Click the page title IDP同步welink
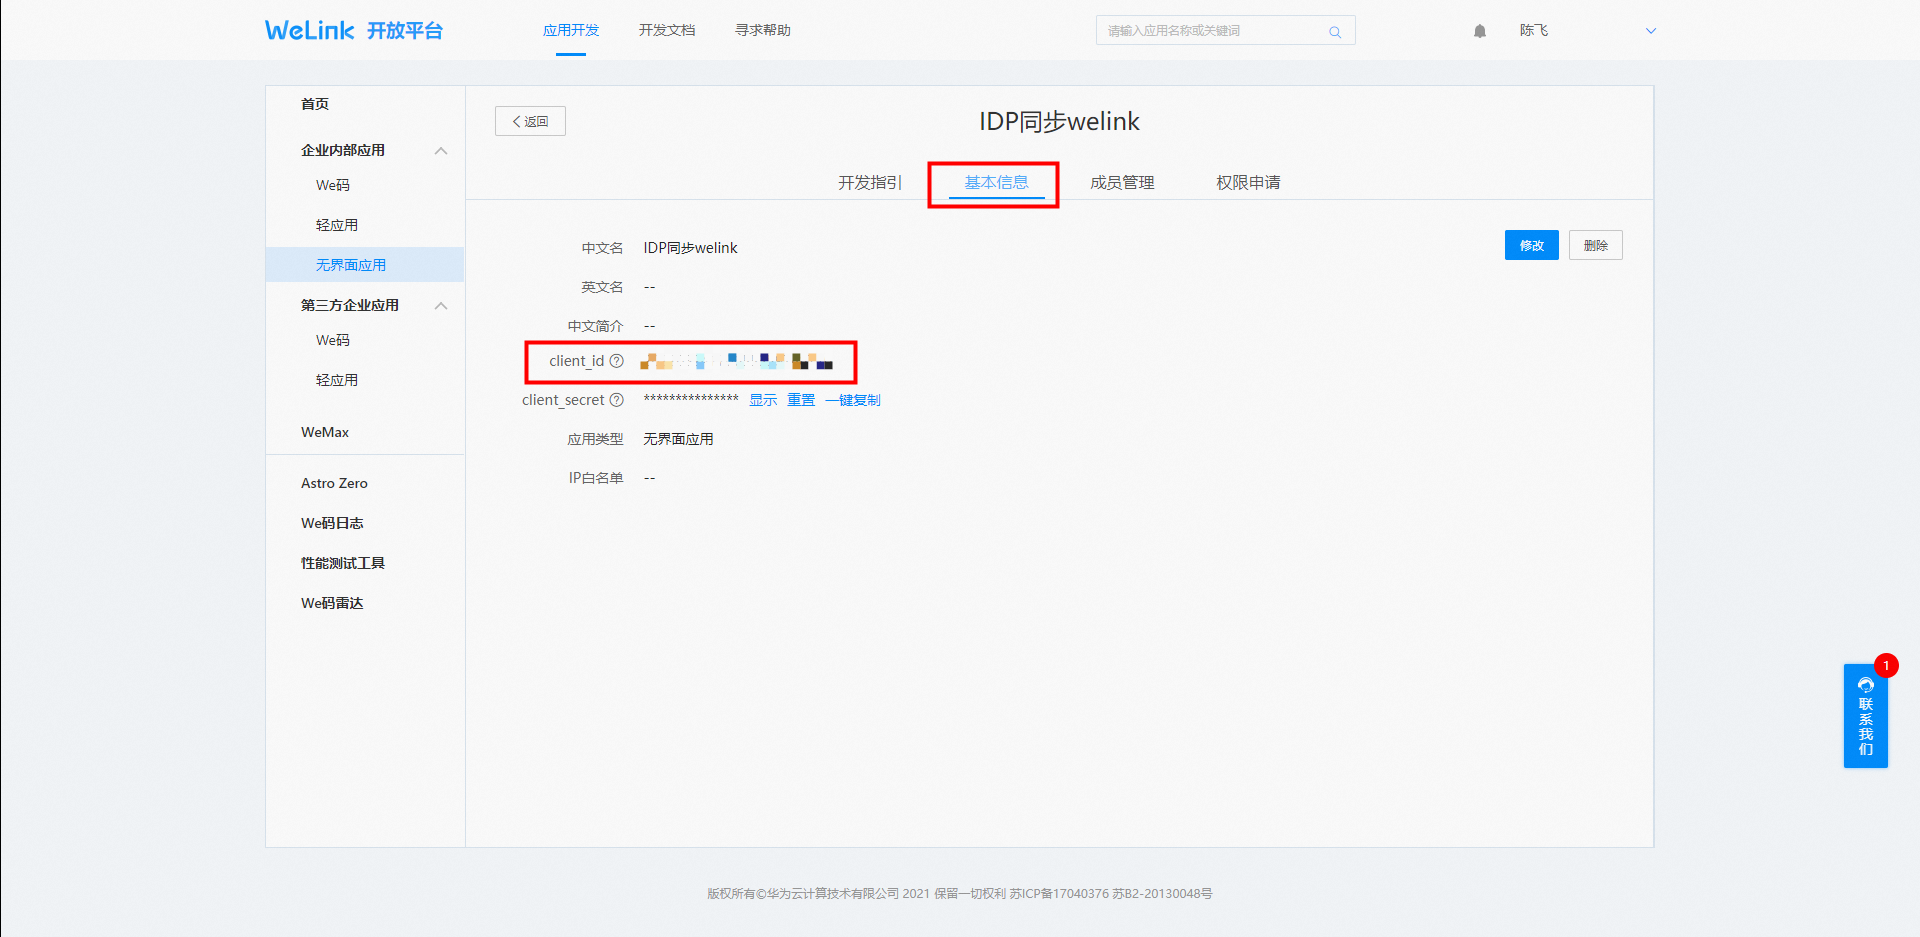This screenshot has width=1920, height=937. pyautogui.click(x=1059, y=121)
